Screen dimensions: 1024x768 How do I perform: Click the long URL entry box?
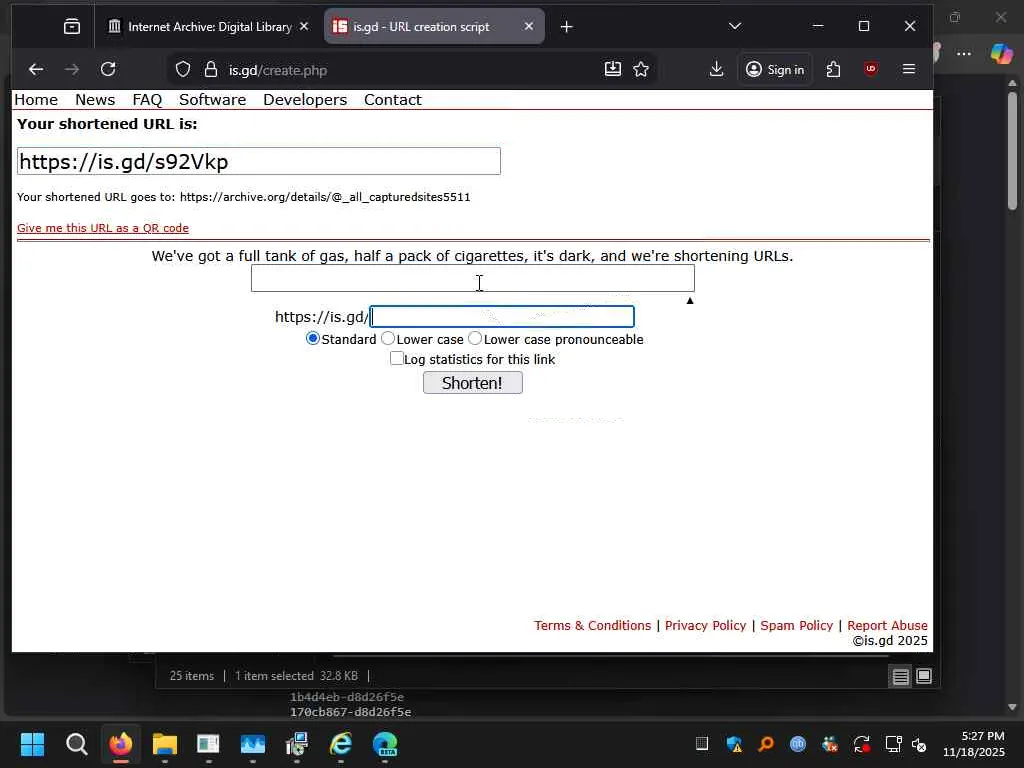click(473, 279)
